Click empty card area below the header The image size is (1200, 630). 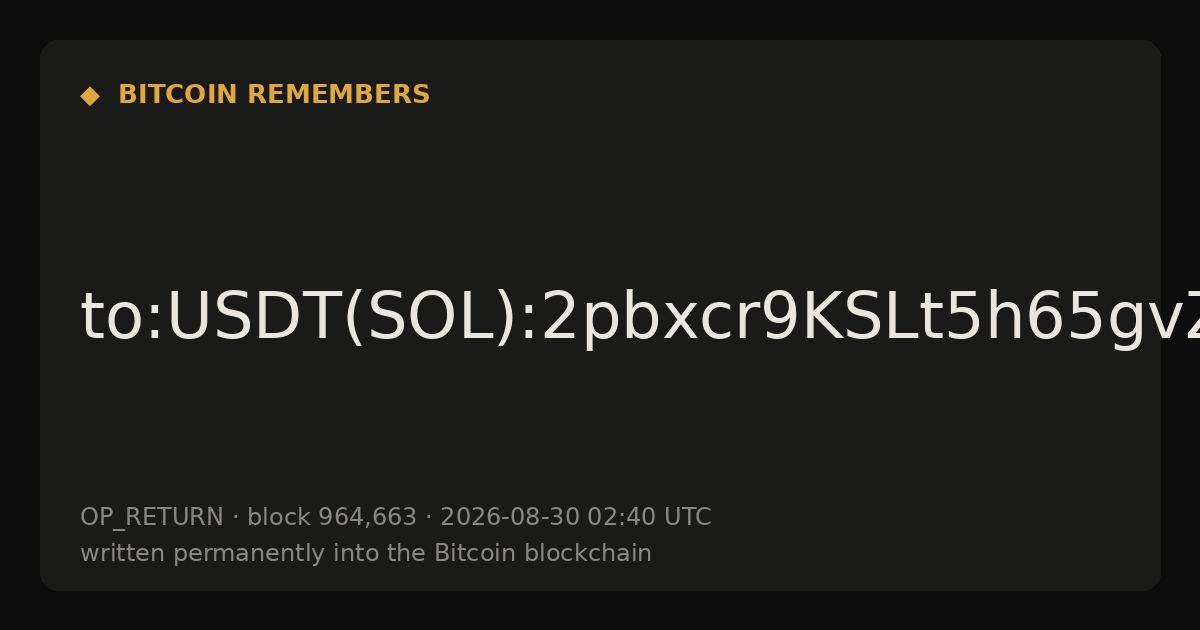tap(600, 190)
